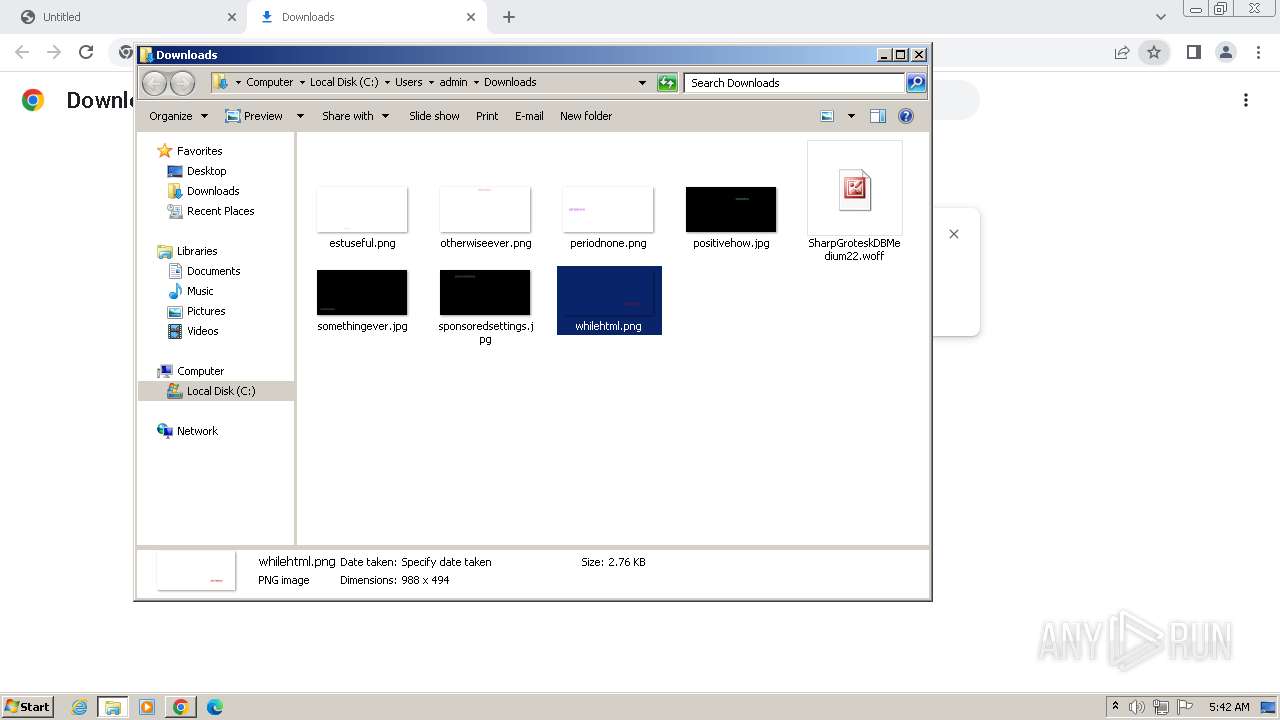
Task: Open Internet Explorer from taskbar
Action: tap(80, 707)
